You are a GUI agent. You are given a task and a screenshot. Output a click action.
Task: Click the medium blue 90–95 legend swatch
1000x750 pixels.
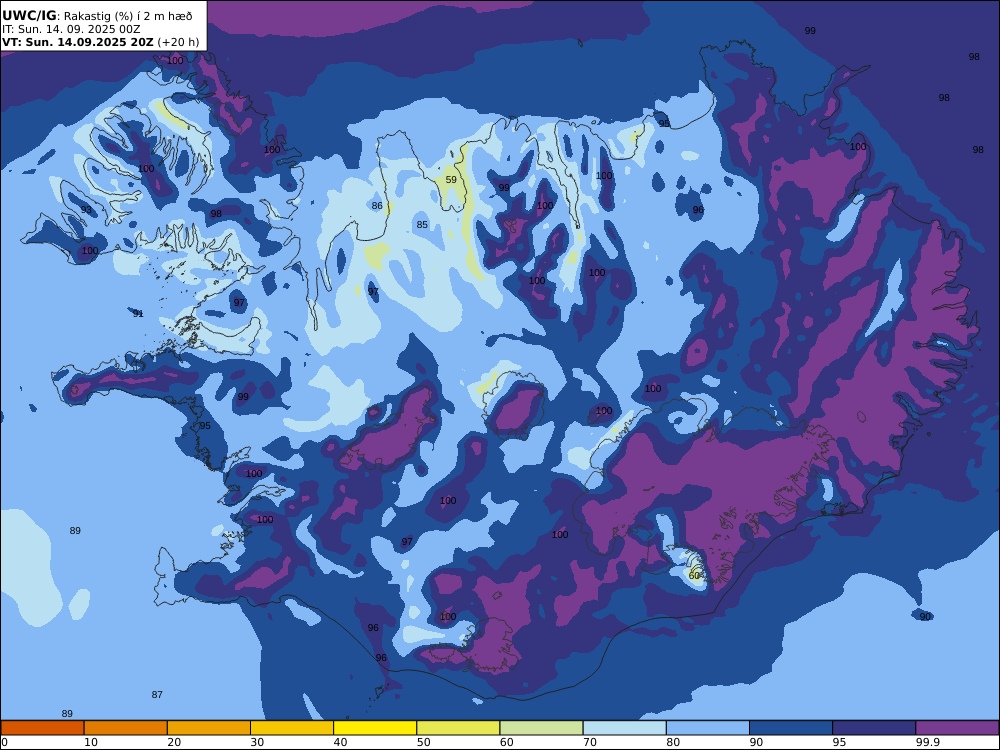[x=791, y=728]
